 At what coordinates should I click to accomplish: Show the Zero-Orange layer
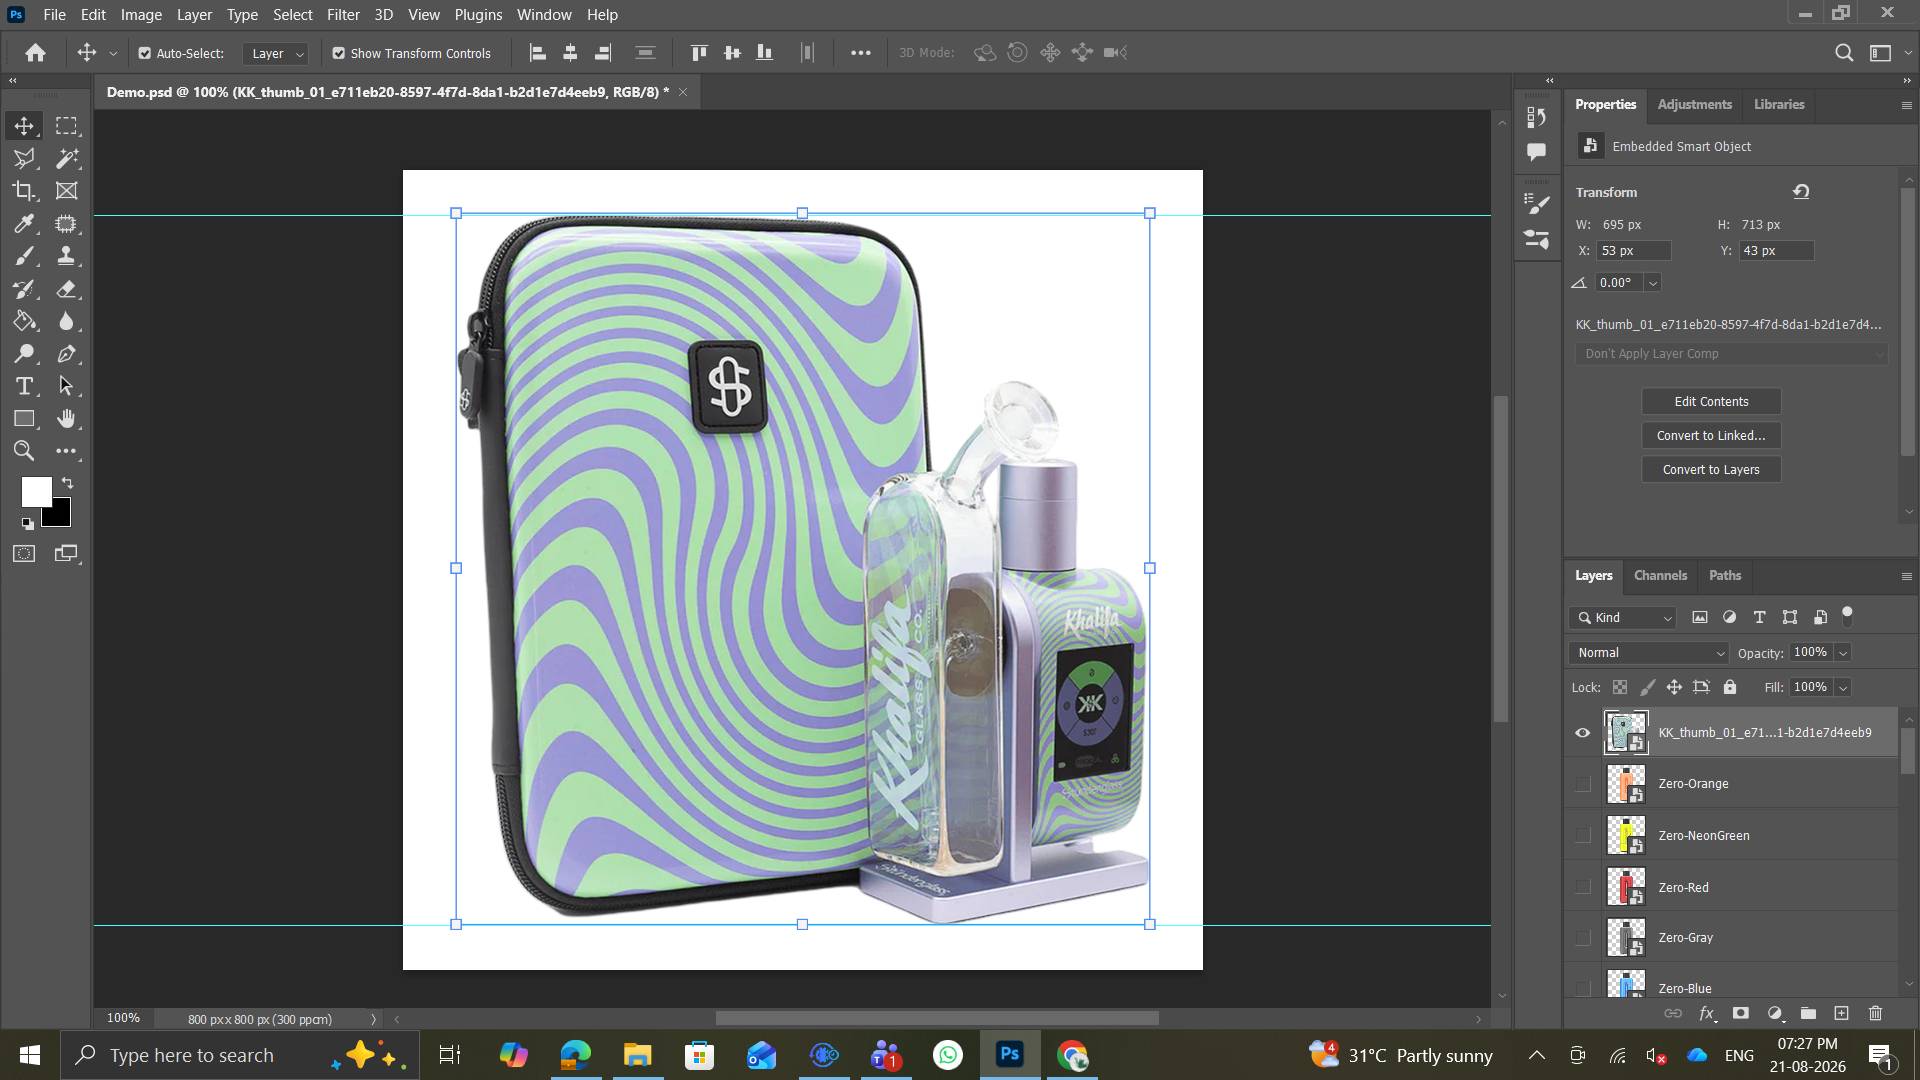coord(1582,784)
